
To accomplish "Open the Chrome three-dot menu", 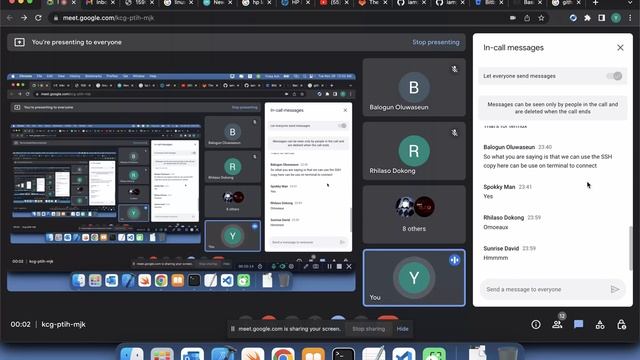I will [630, 18].
